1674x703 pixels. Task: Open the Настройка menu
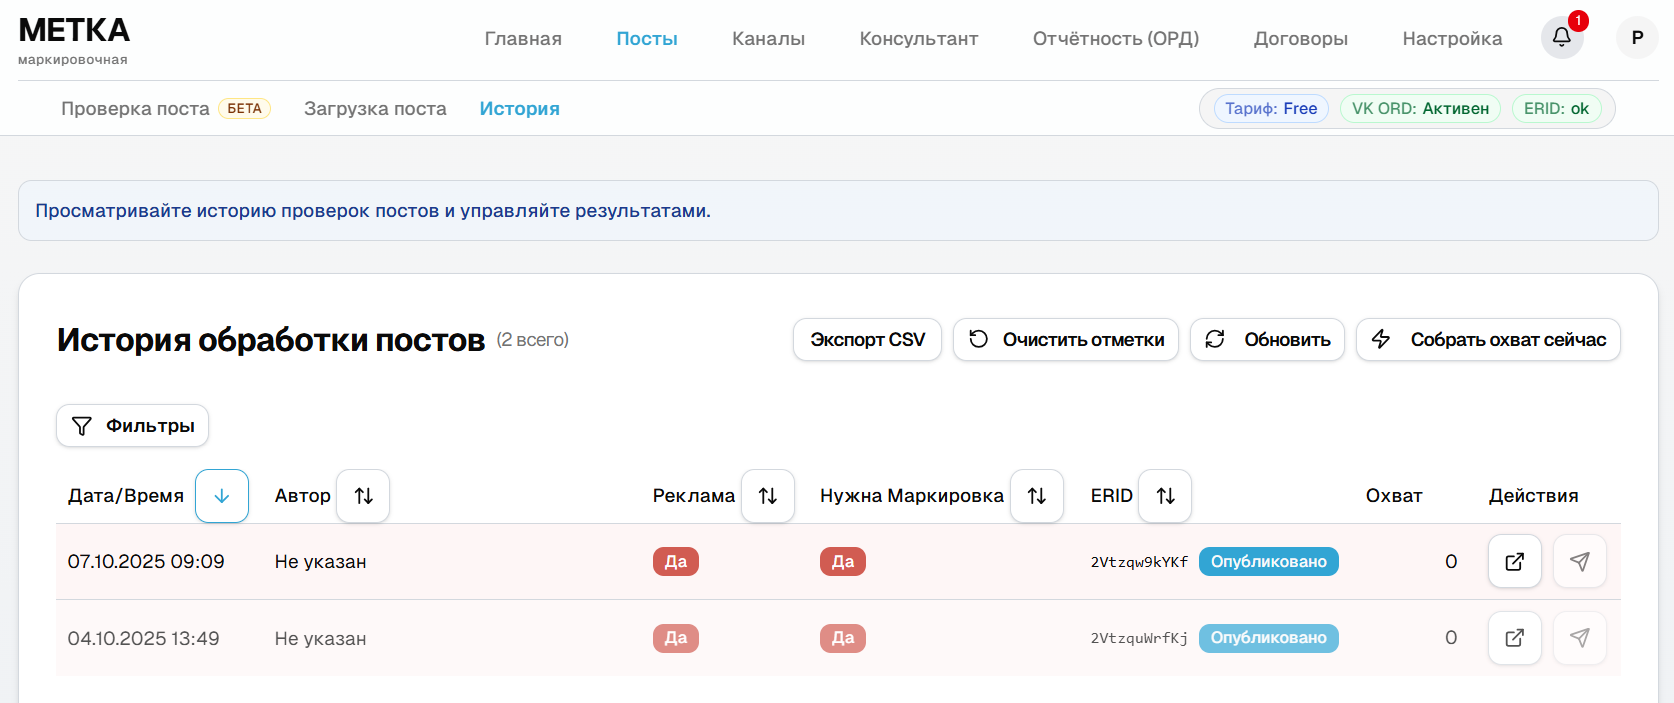pos(1452,39)
